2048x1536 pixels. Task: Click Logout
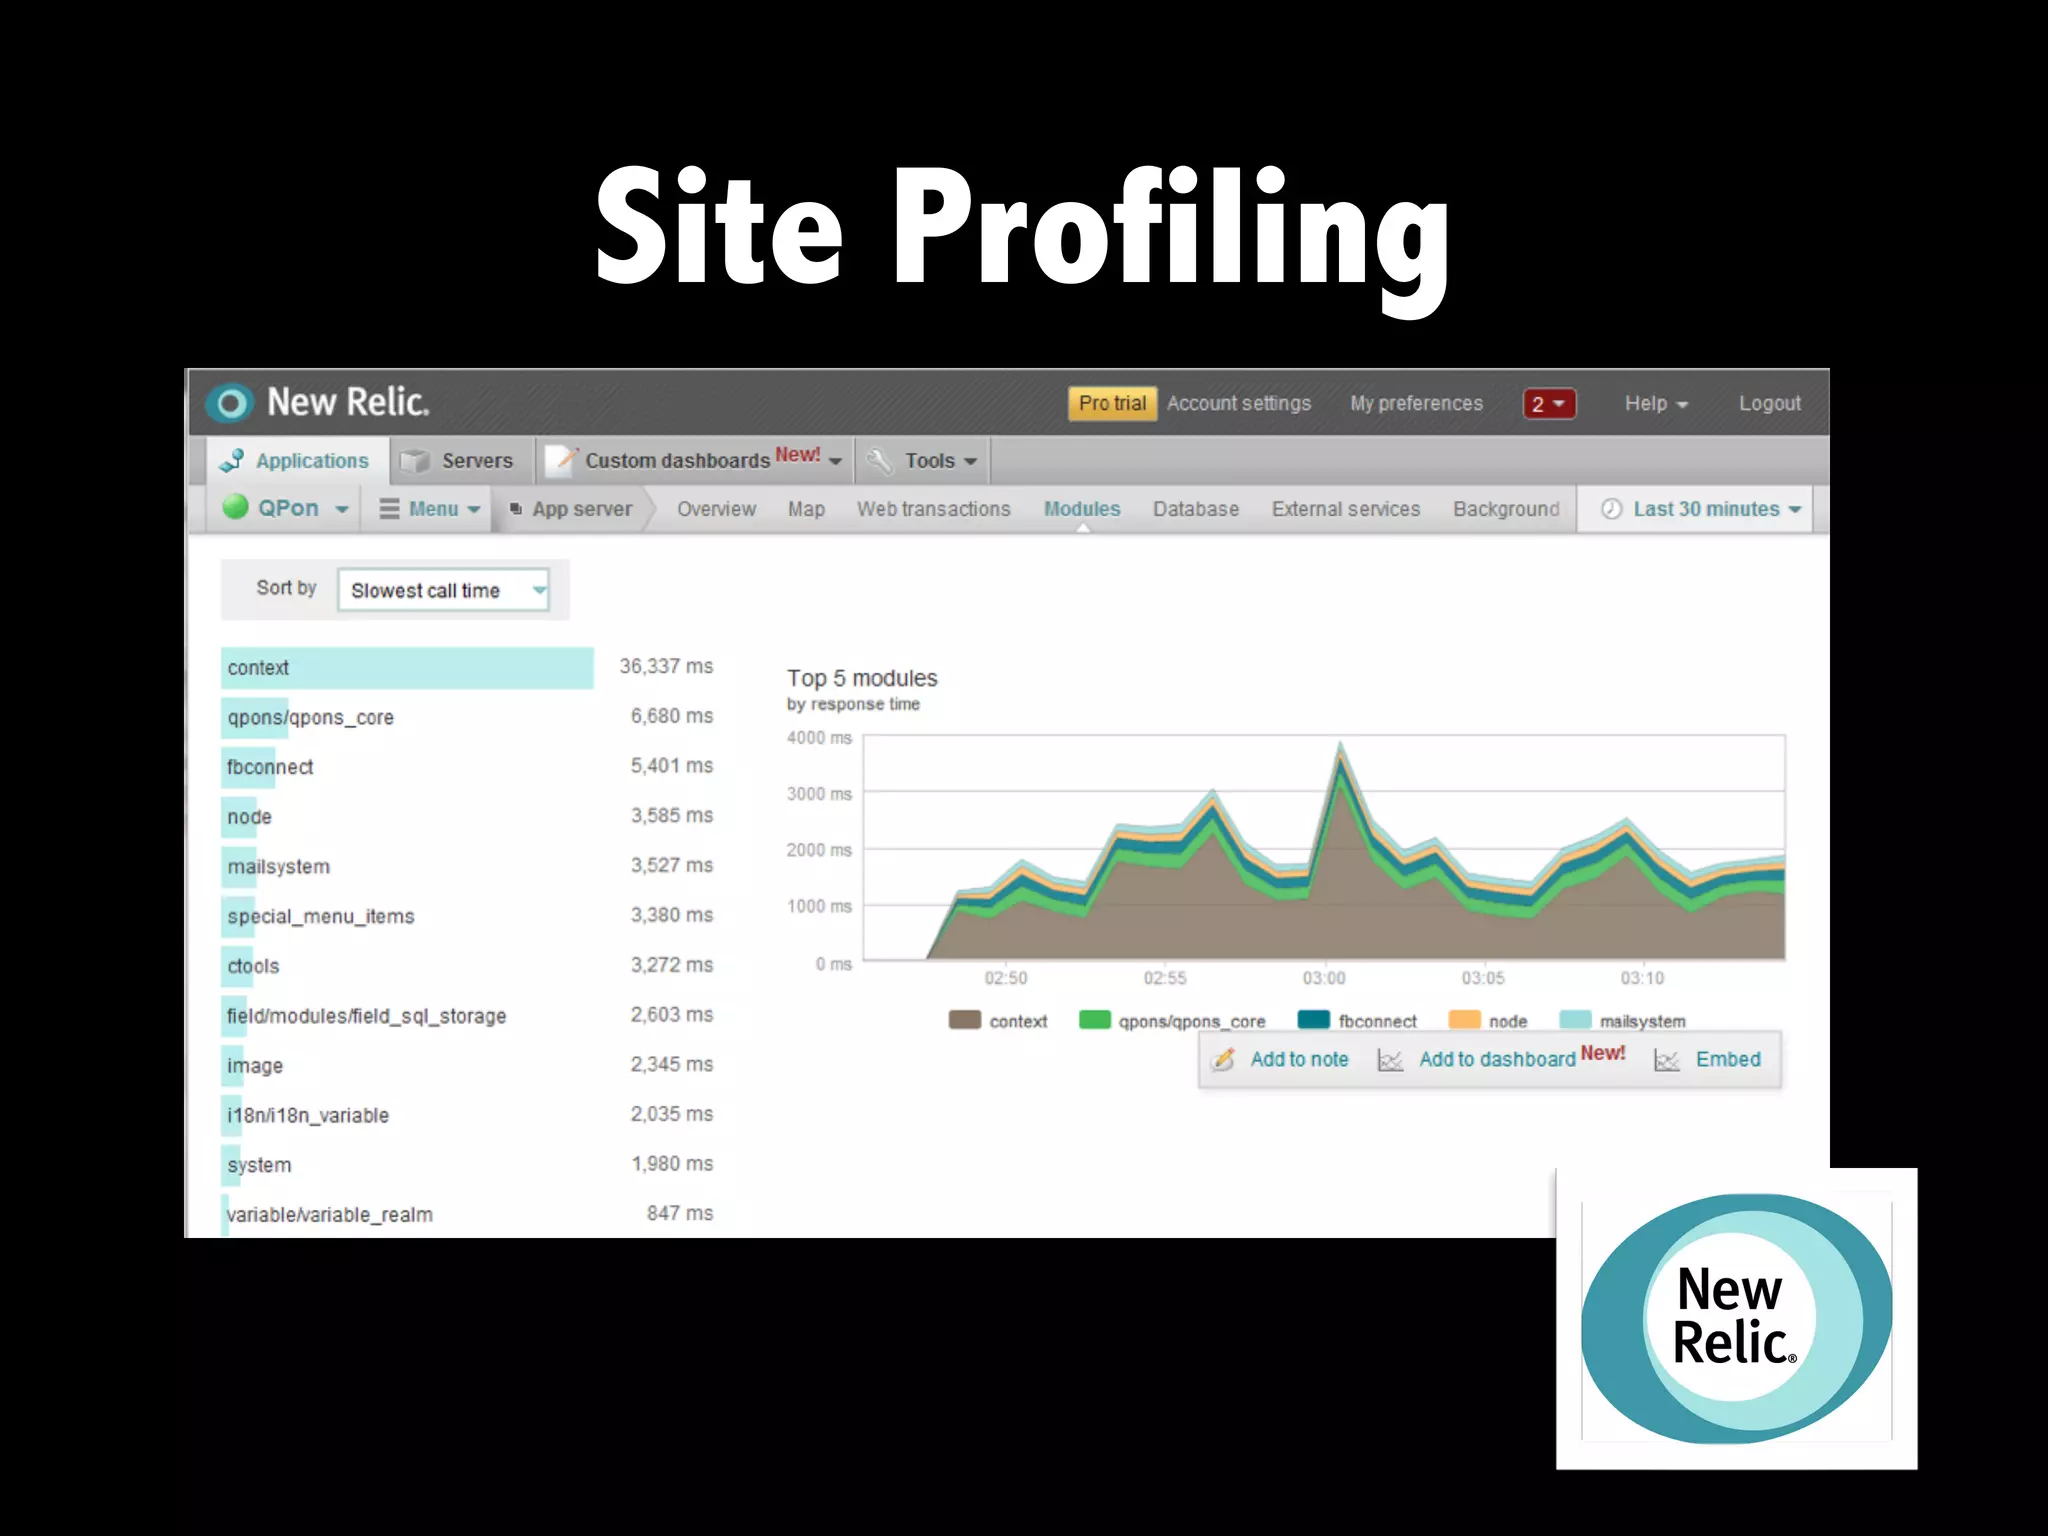pyautogui.click(x=1770, y=403)
